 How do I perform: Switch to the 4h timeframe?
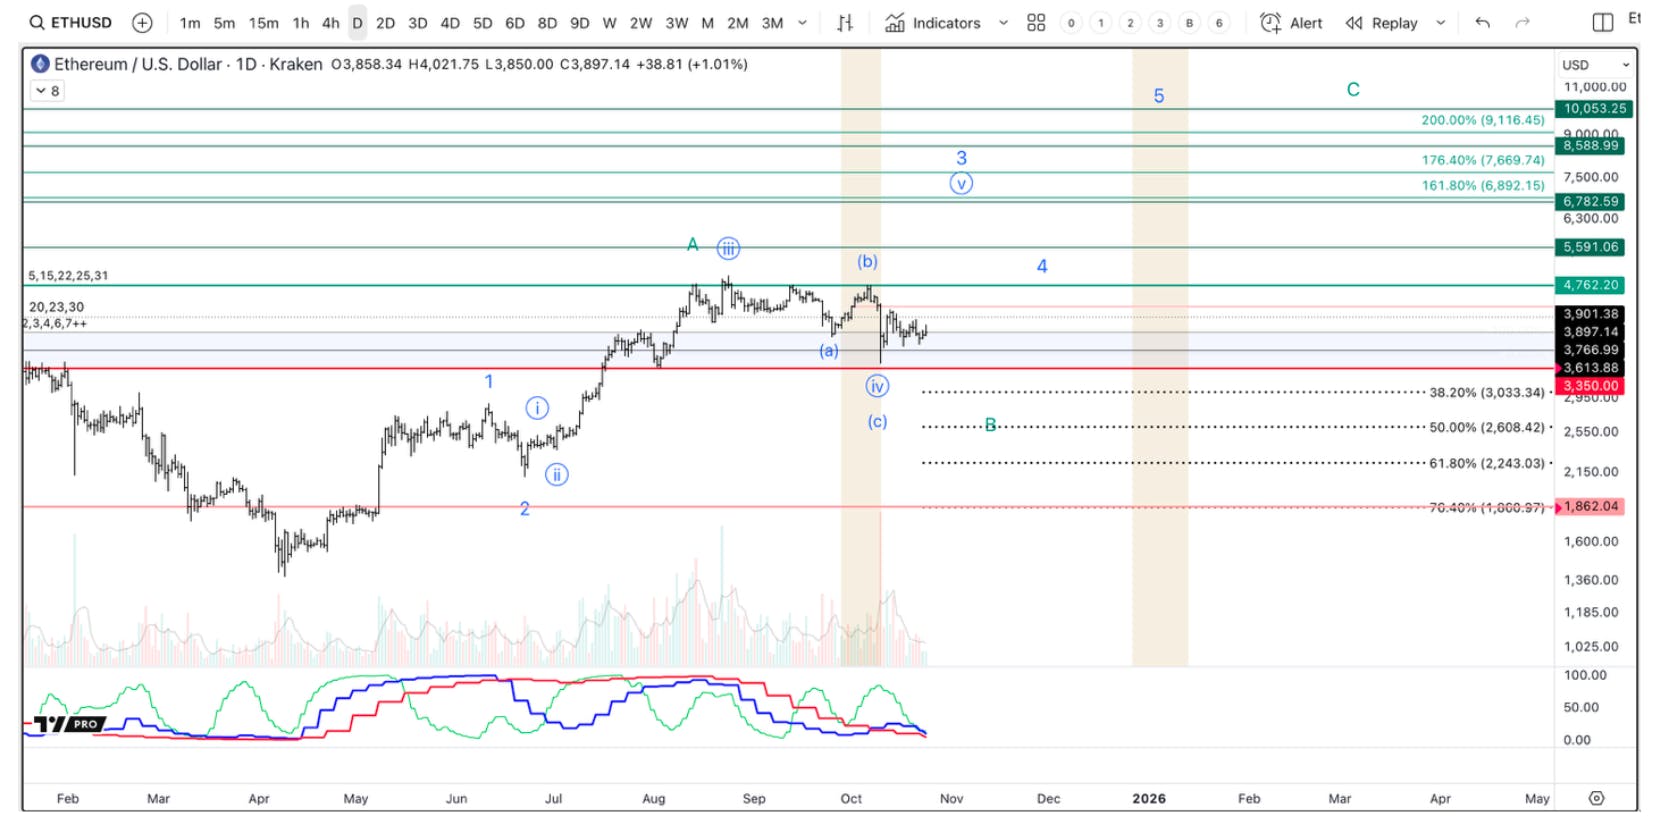(x=330, y=22)
